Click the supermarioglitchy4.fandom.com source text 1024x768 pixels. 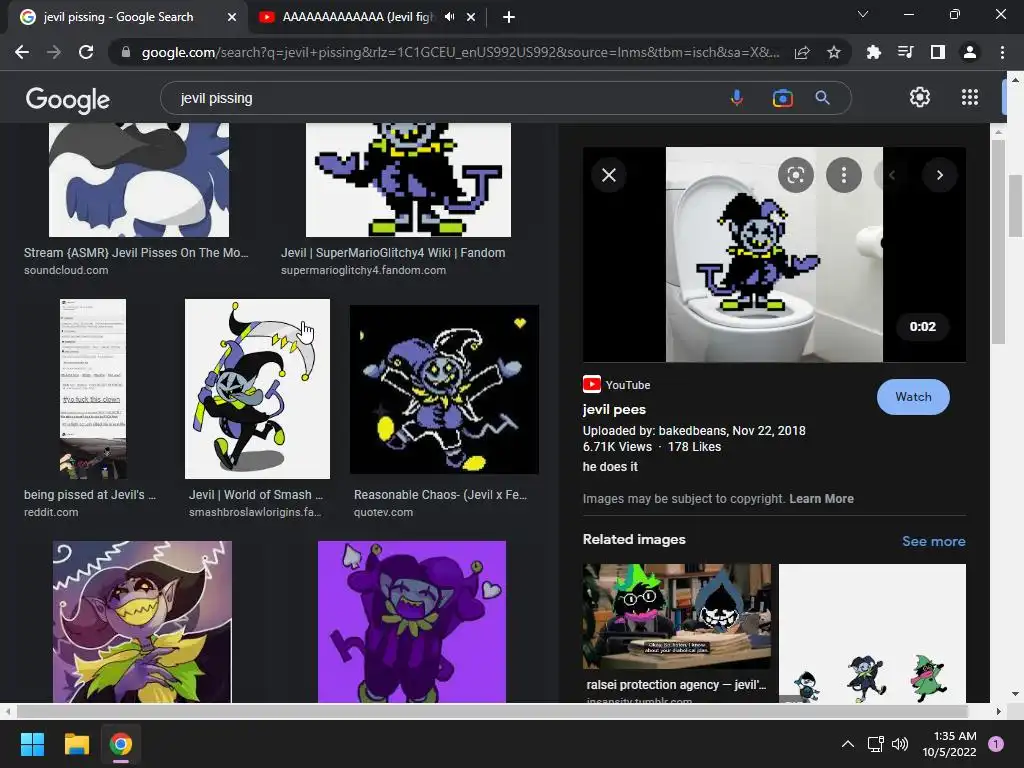(x=363, y=270)
